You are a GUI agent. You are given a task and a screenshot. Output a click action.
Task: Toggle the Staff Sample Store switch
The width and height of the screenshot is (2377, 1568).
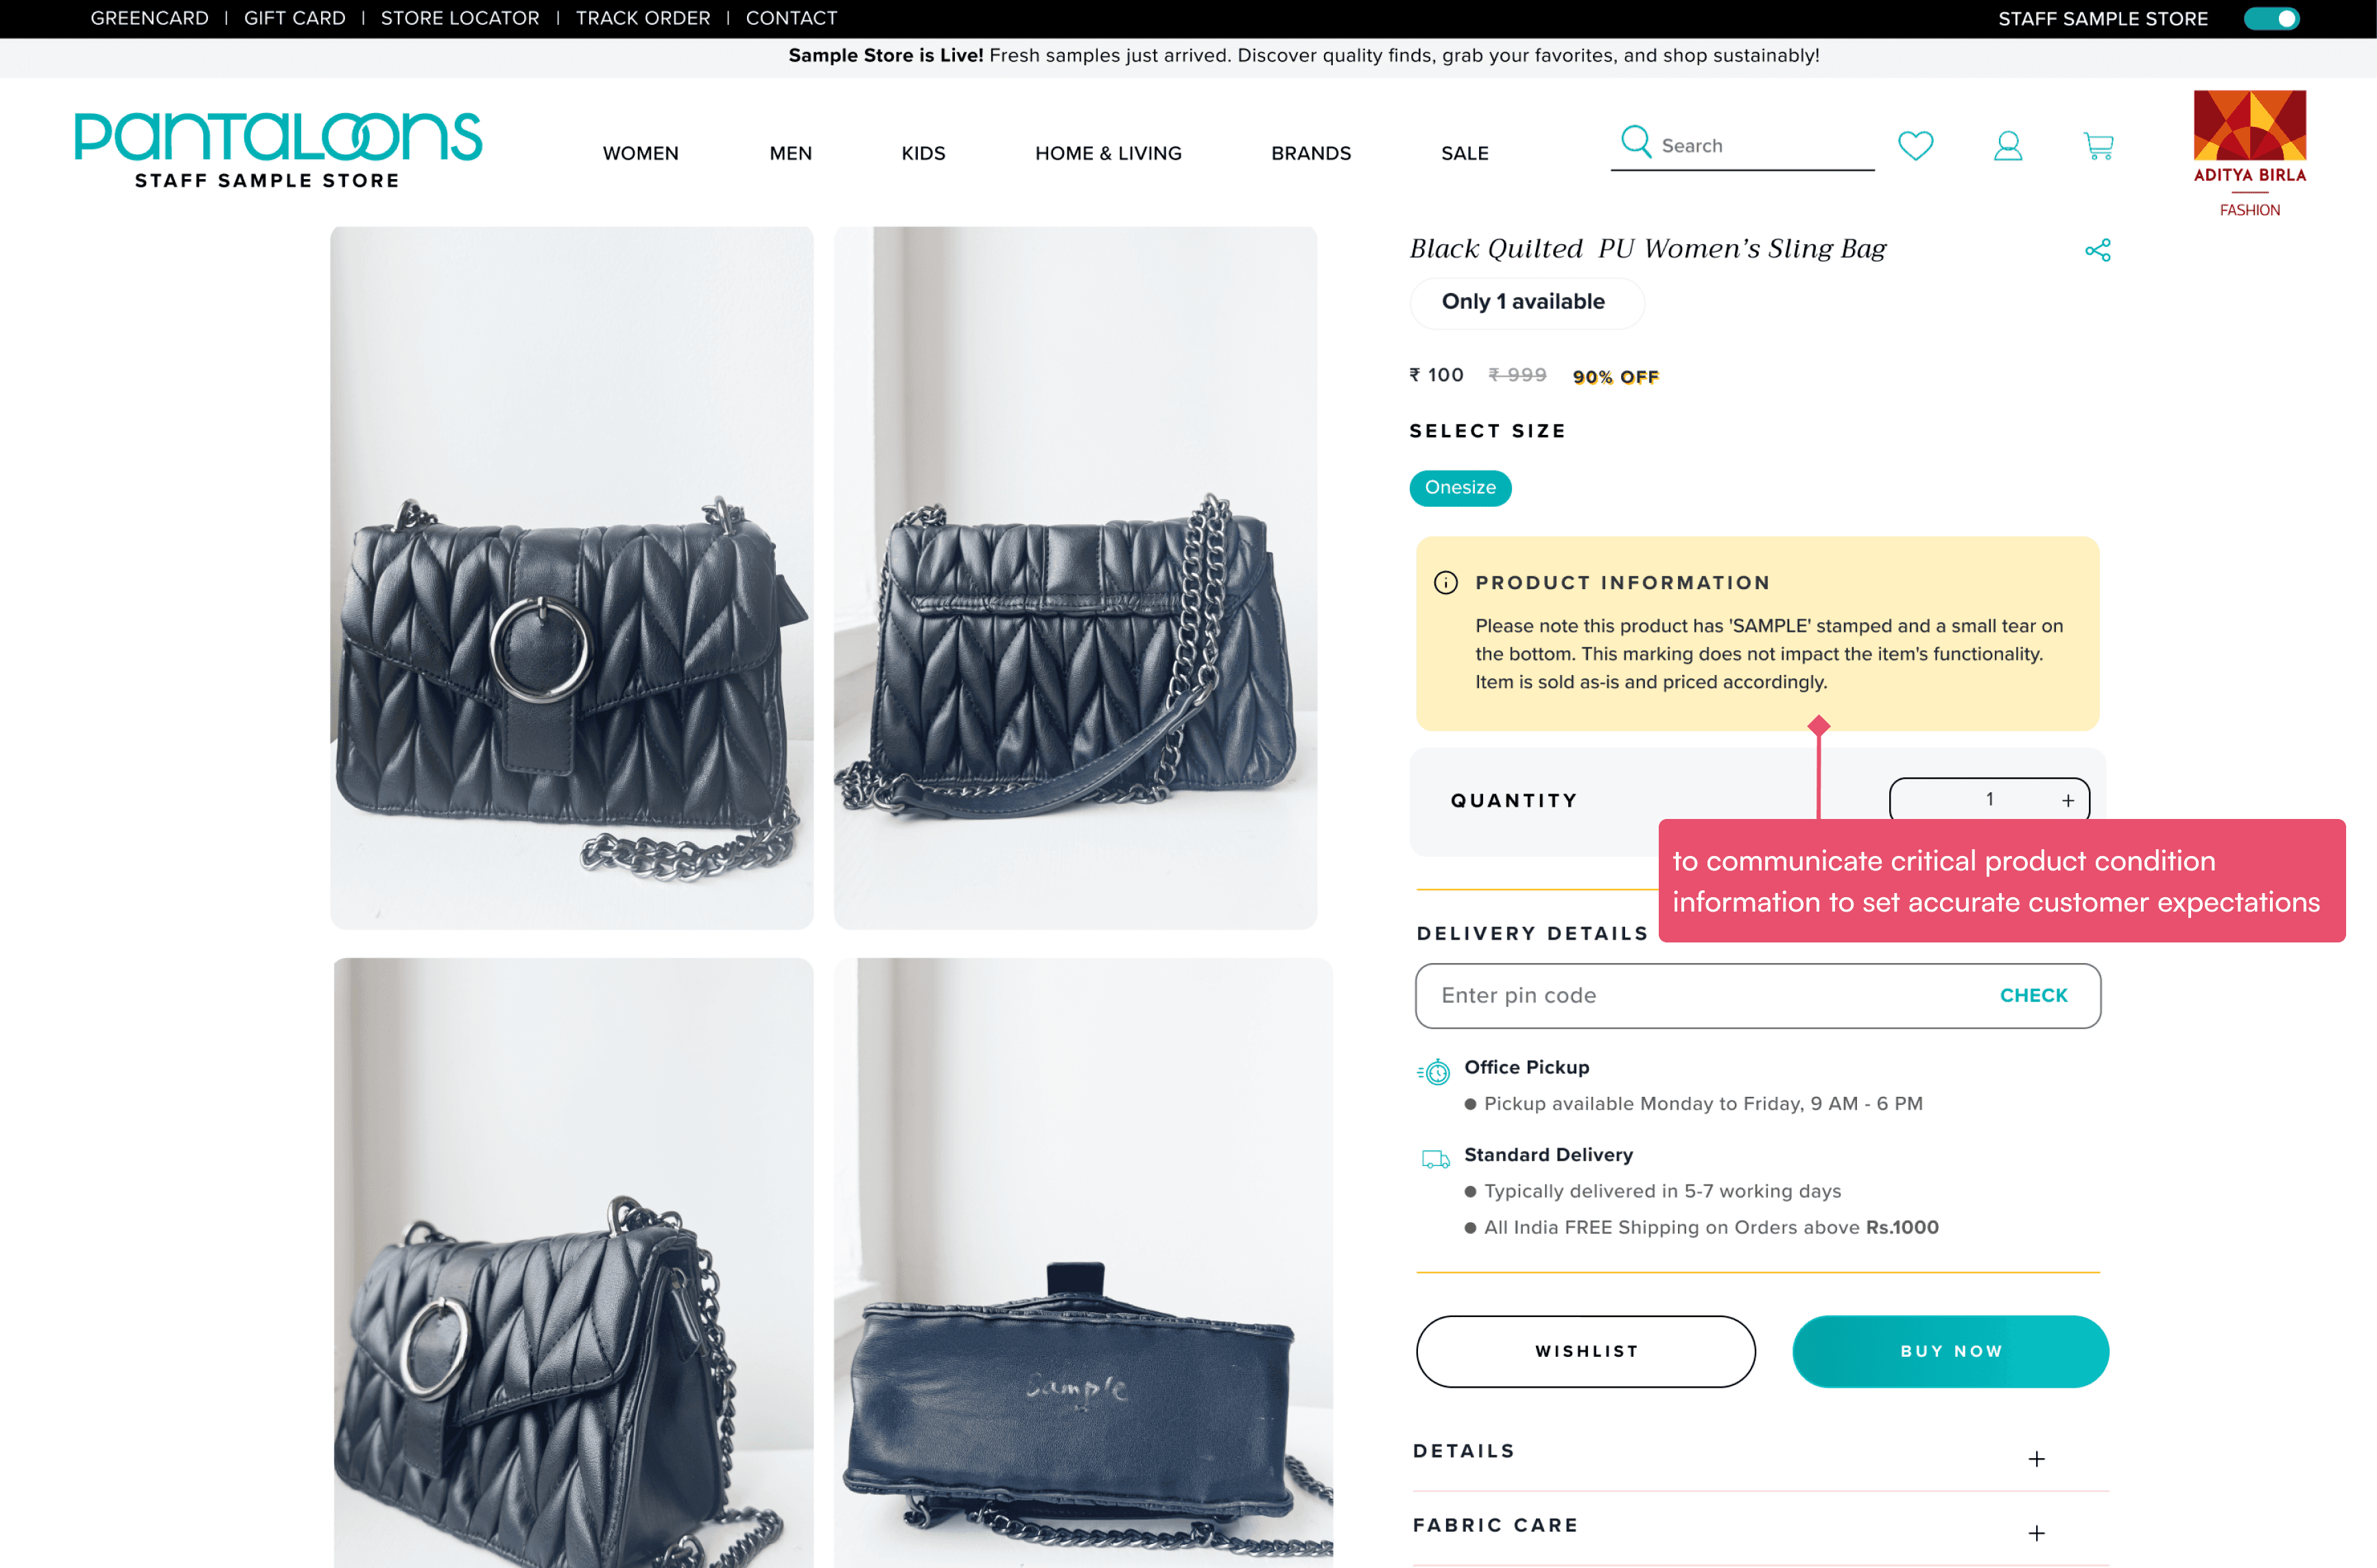pyautogui.click(x=2271, y=19)
